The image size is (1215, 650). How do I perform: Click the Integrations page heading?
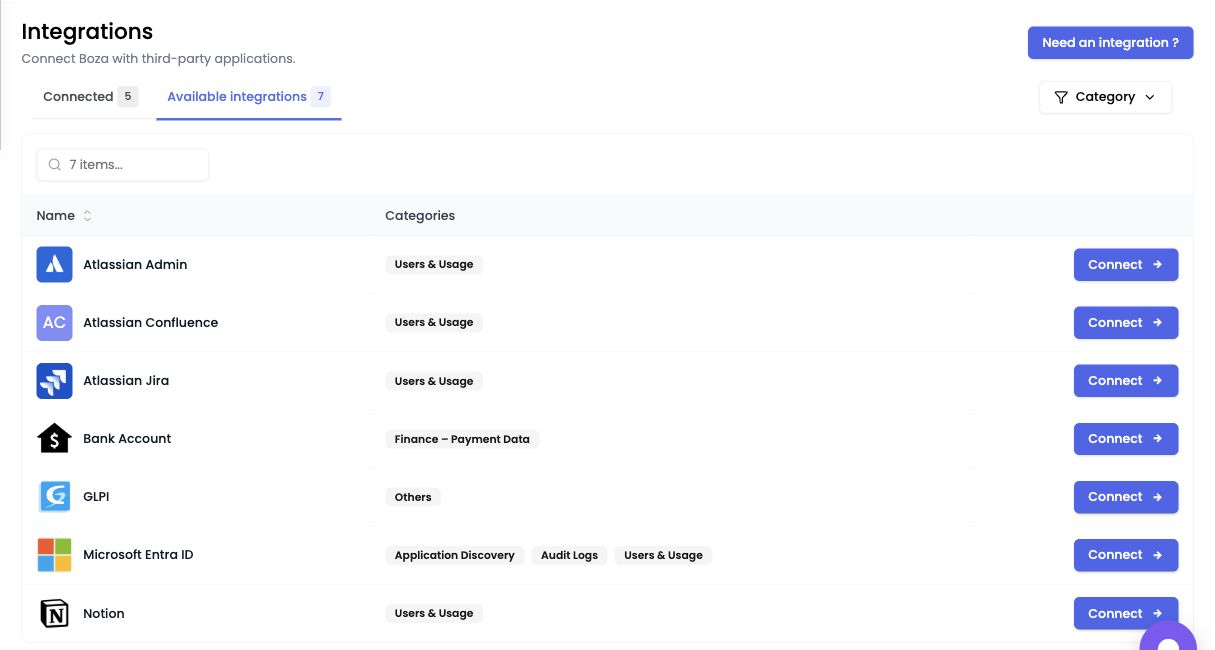(87, 32)
